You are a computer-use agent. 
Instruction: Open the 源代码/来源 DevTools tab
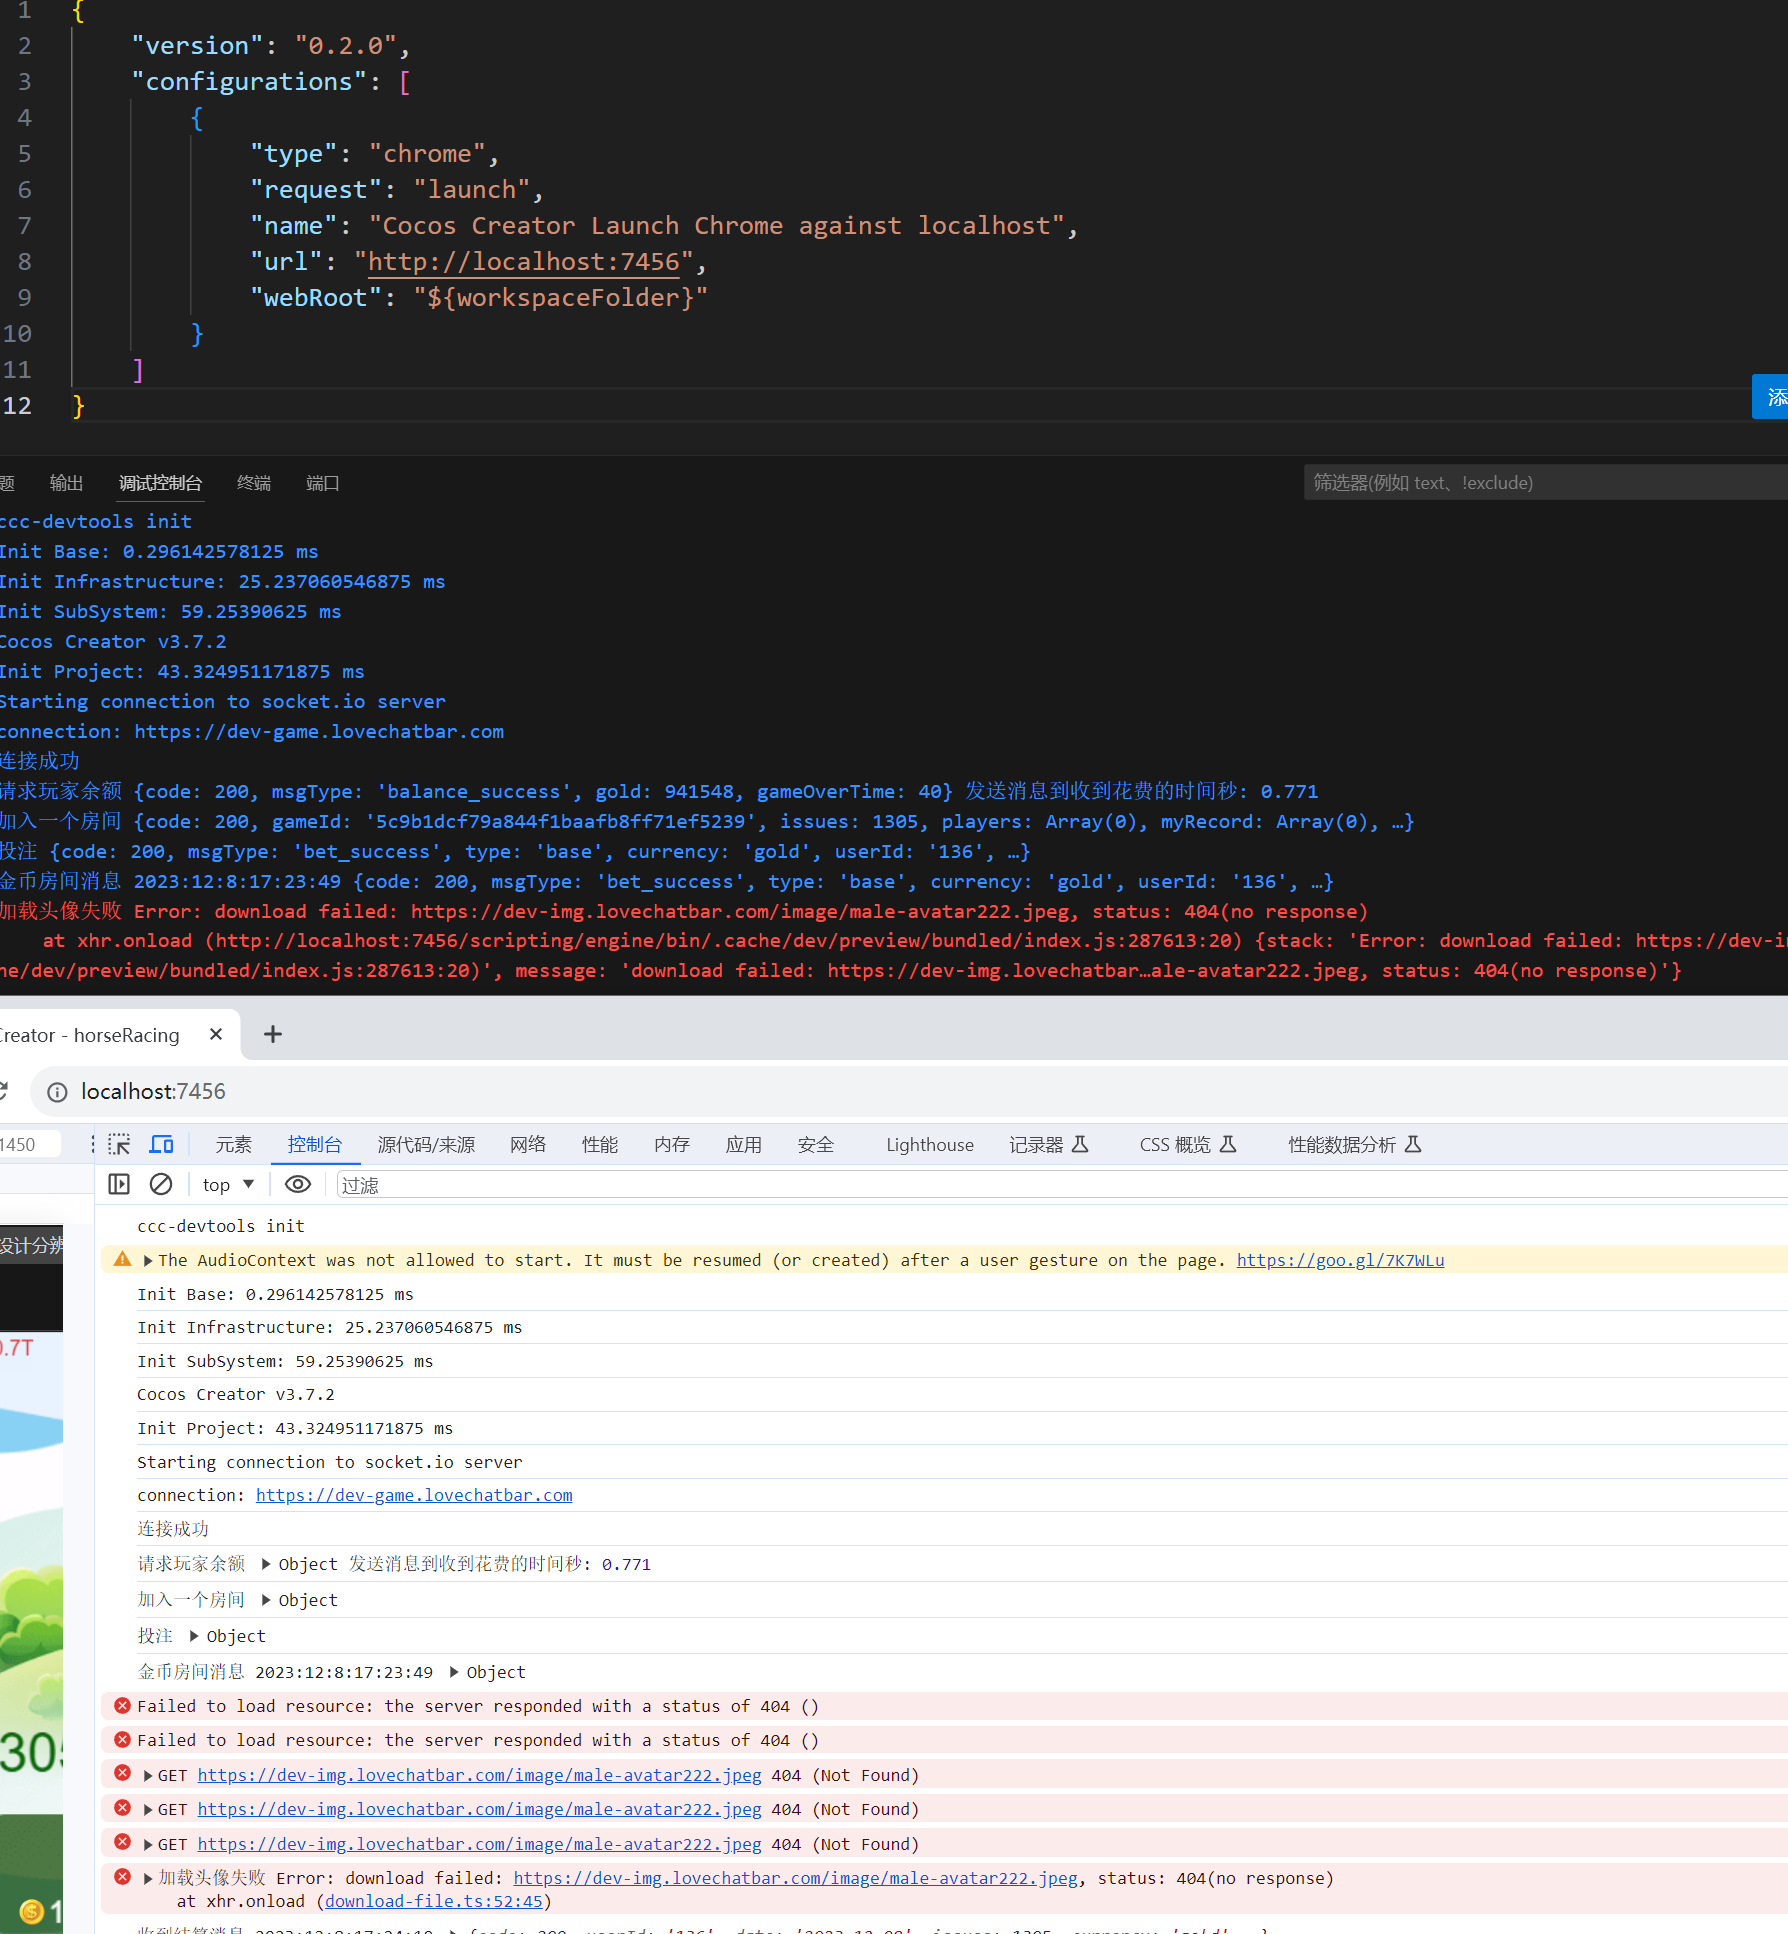426,1144
